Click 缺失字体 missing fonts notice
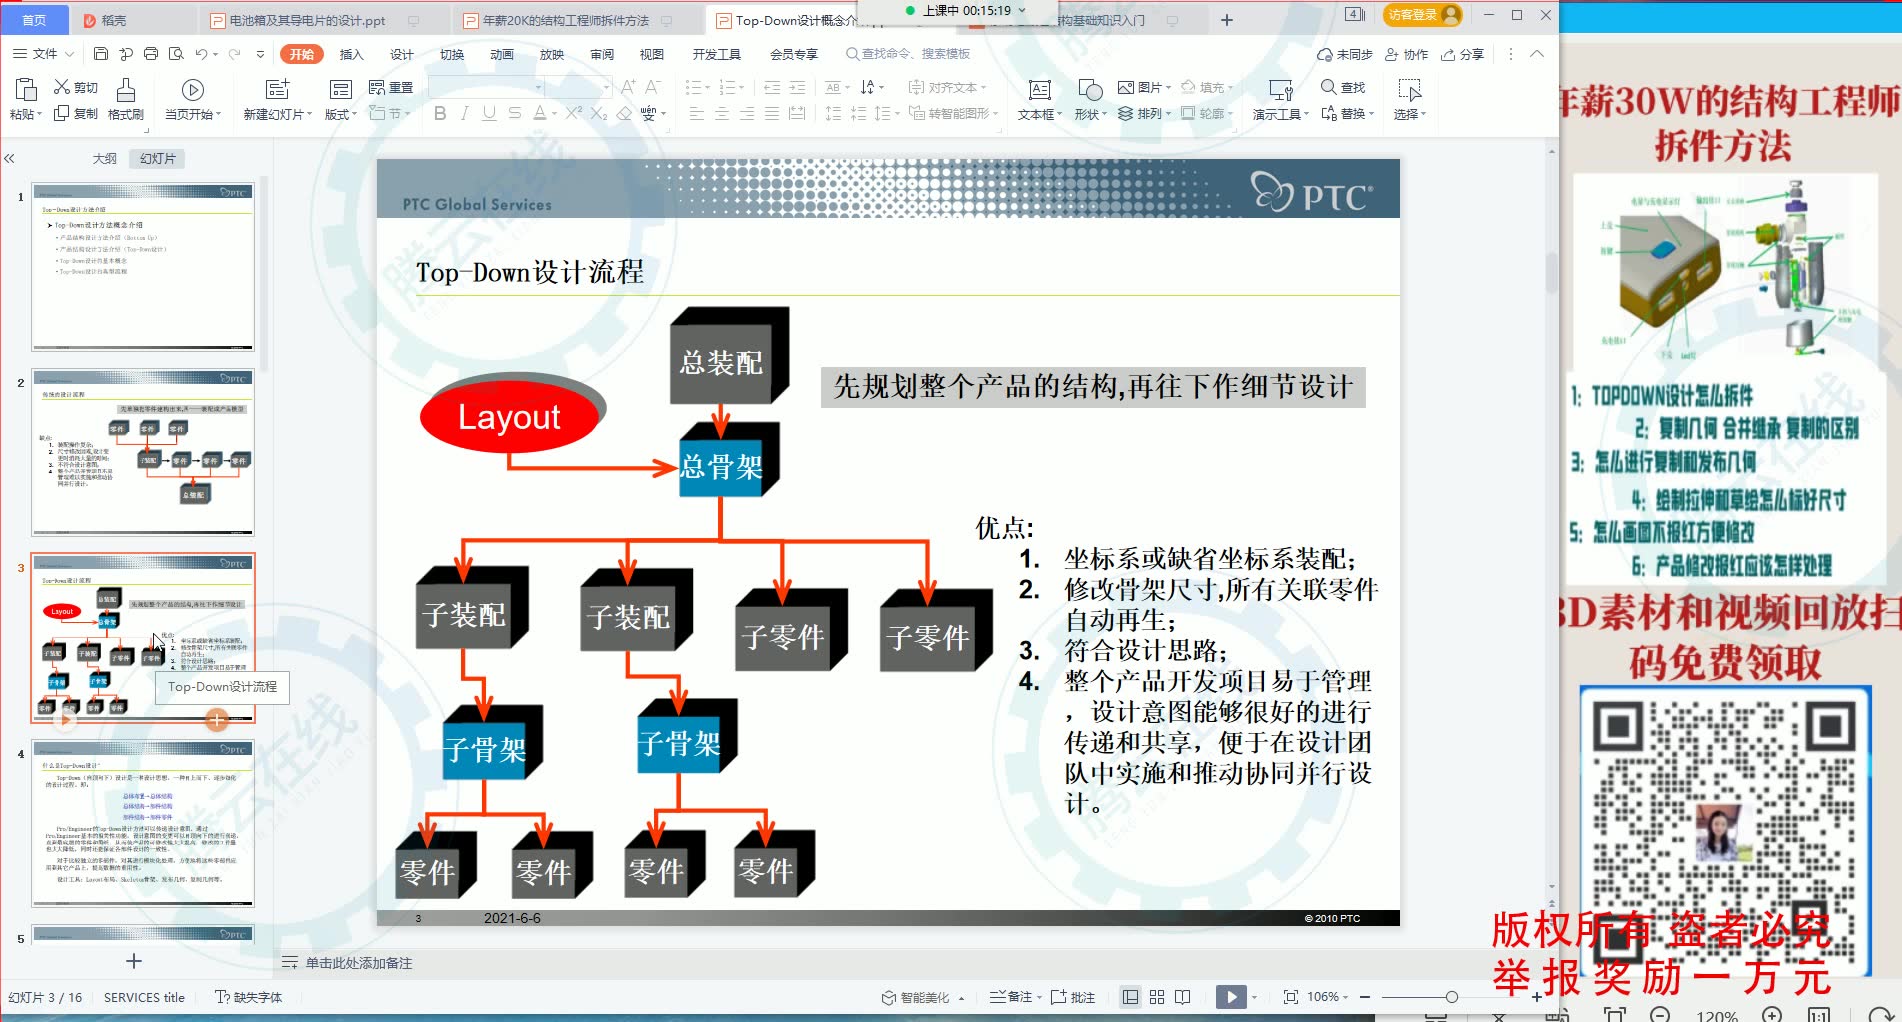1902x1022 pixels. point(249,997)
